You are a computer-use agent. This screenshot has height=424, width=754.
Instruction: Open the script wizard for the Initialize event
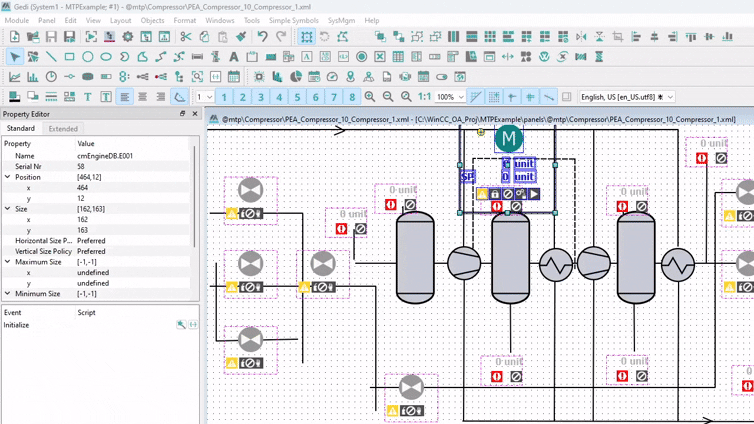(181, 324)
